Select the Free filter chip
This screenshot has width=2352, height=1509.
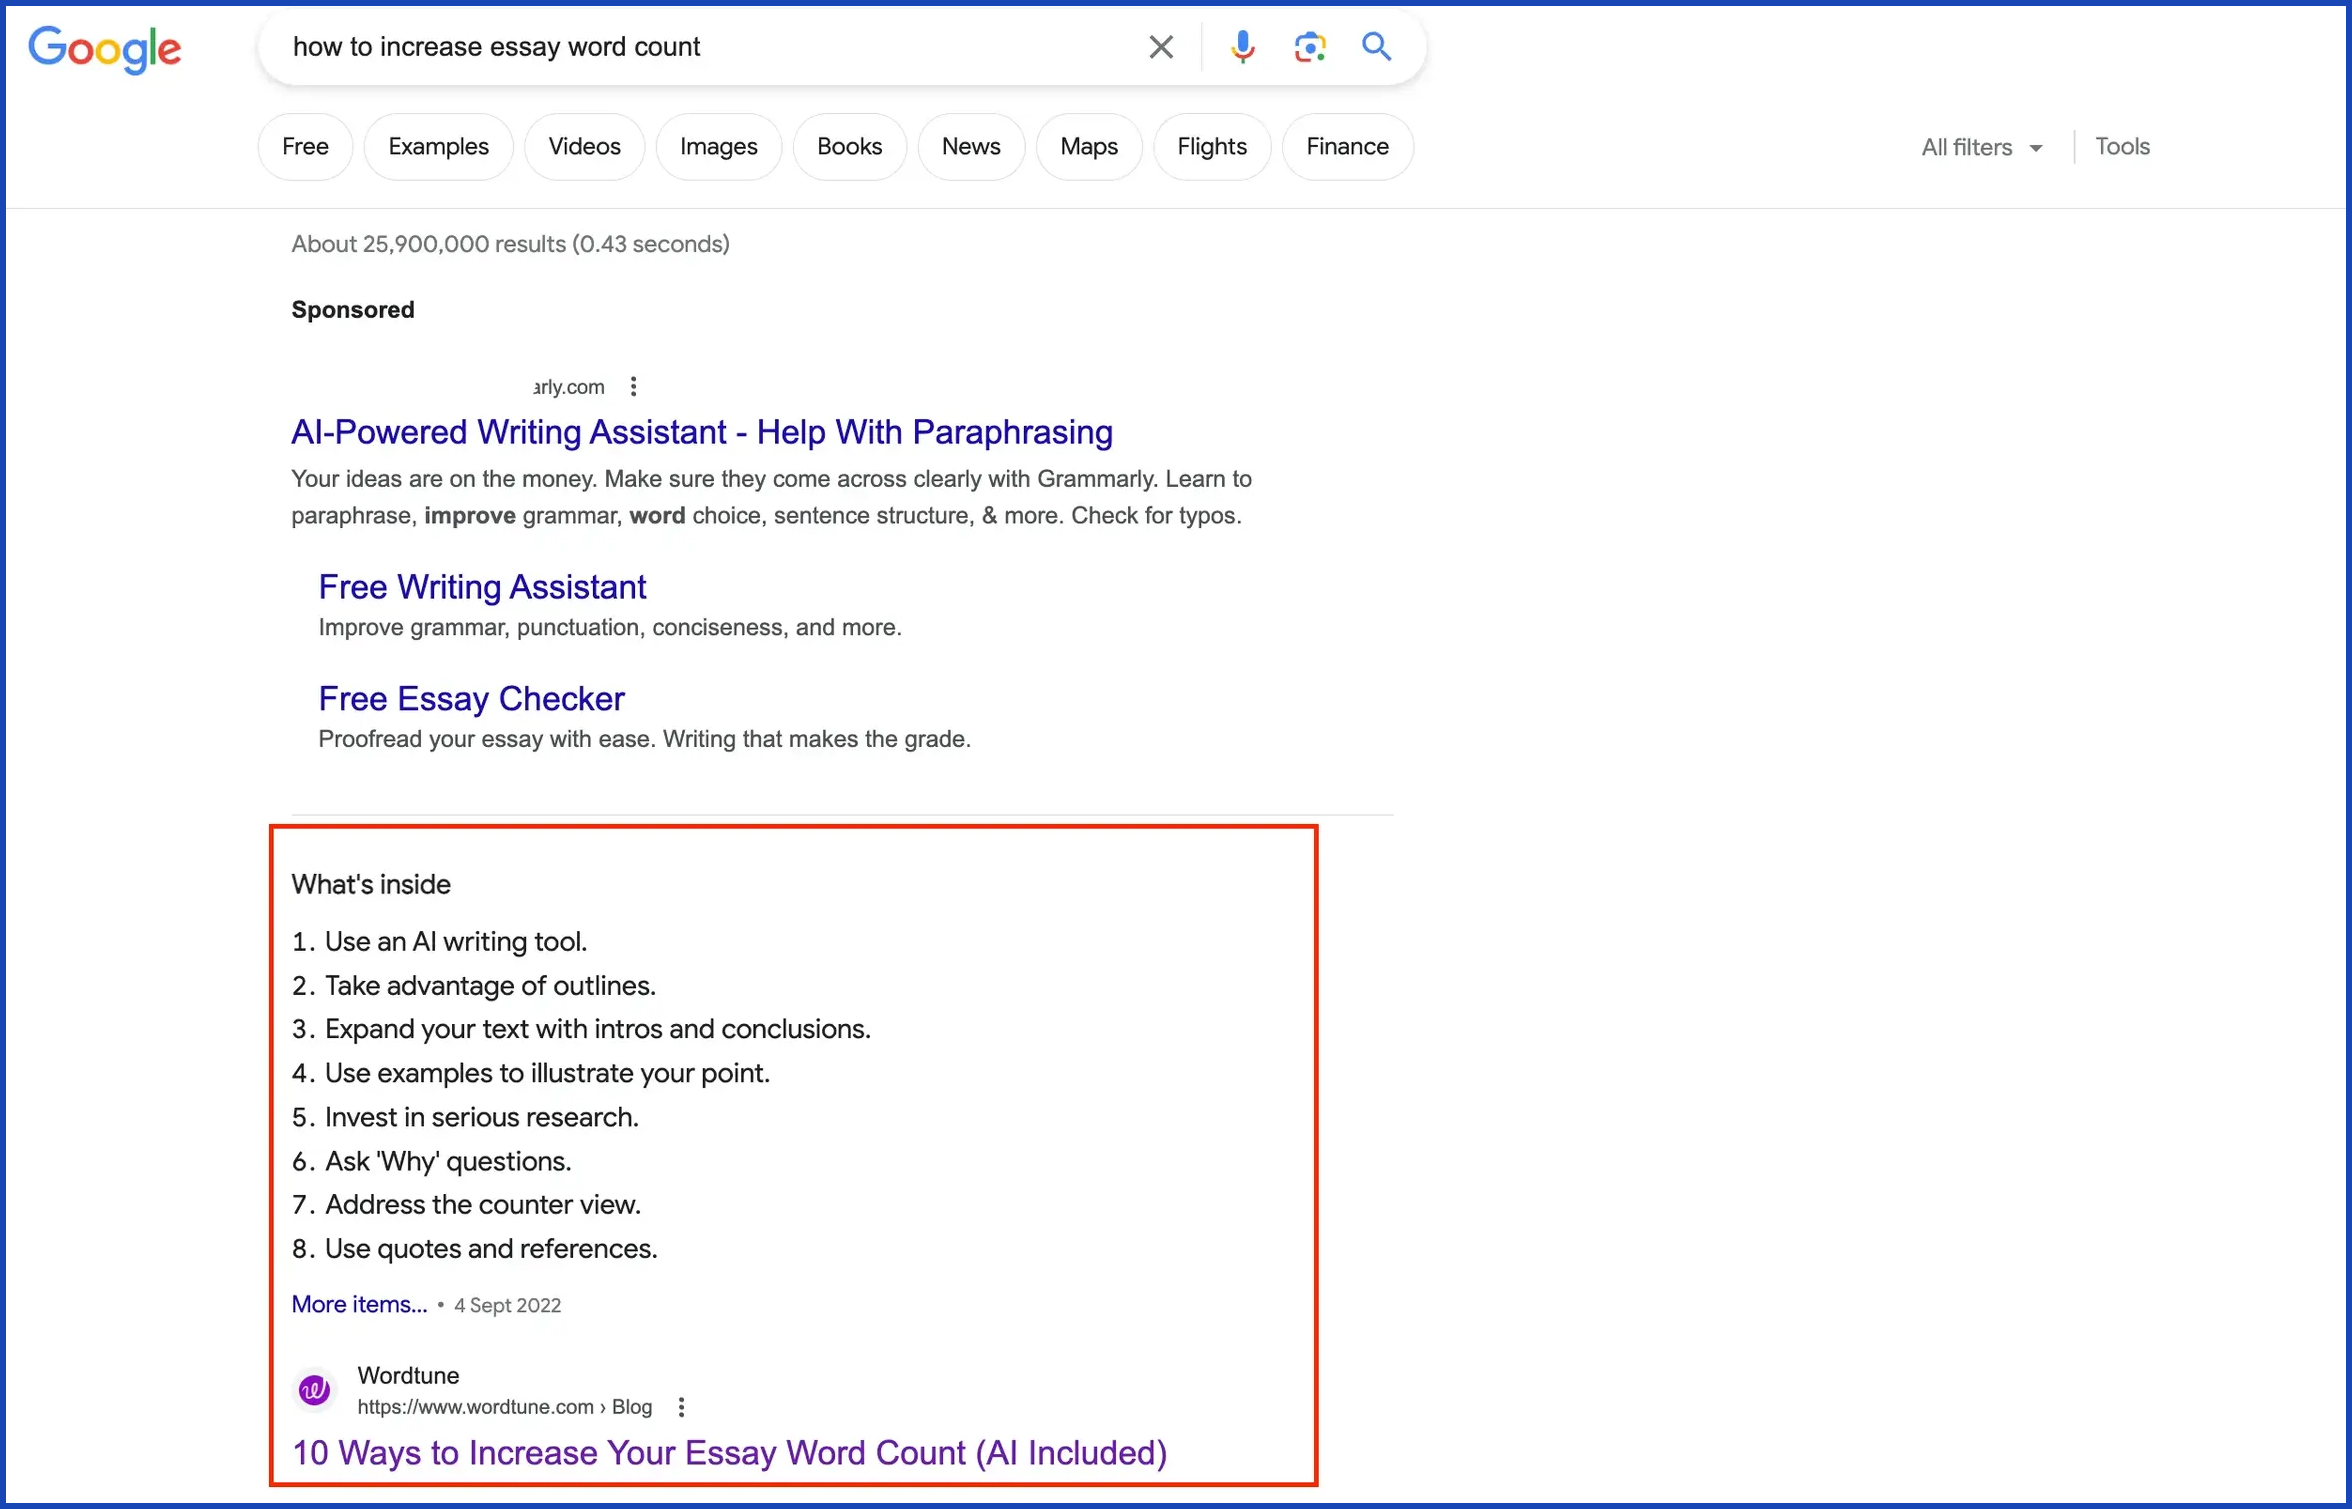(305, 147)
